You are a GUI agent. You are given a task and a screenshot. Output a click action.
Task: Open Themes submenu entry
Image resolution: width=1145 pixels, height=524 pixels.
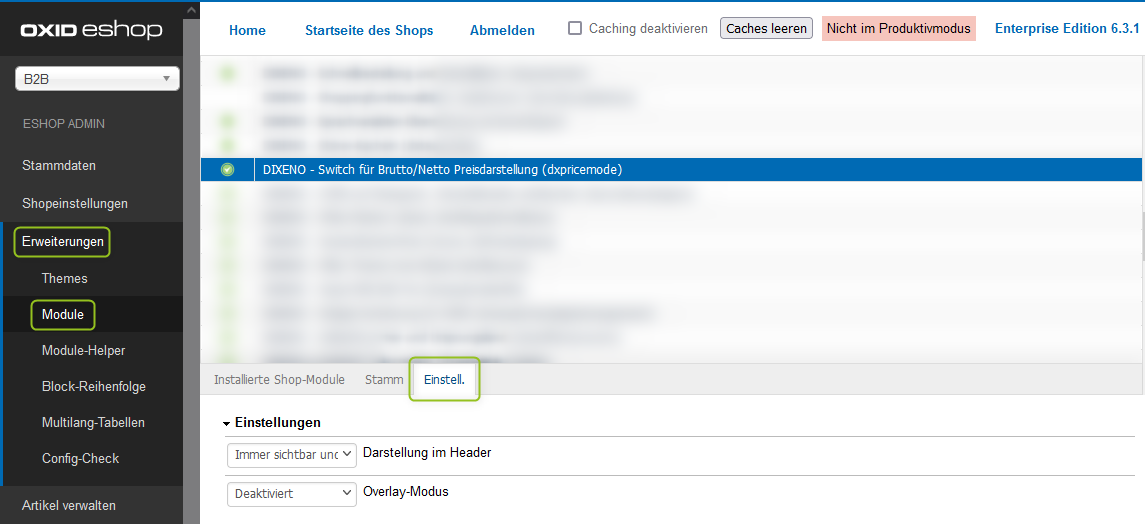point(64,279)
